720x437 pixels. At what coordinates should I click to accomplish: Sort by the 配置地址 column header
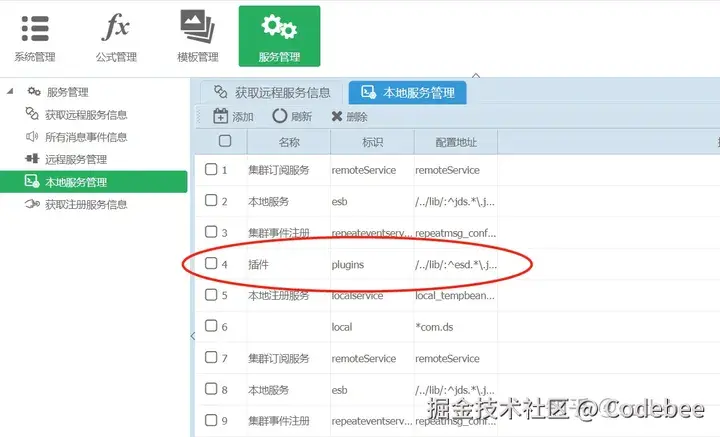point(456,142)
